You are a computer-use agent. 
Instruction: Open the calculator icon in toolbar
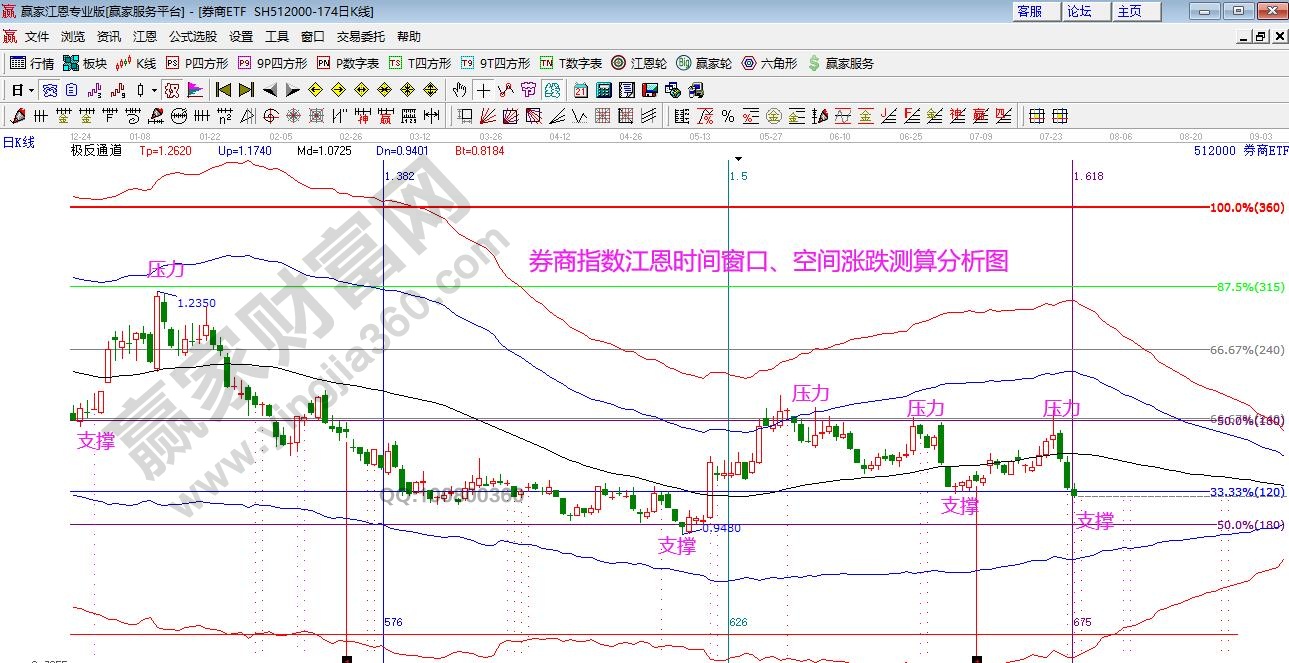pos(603,90)
